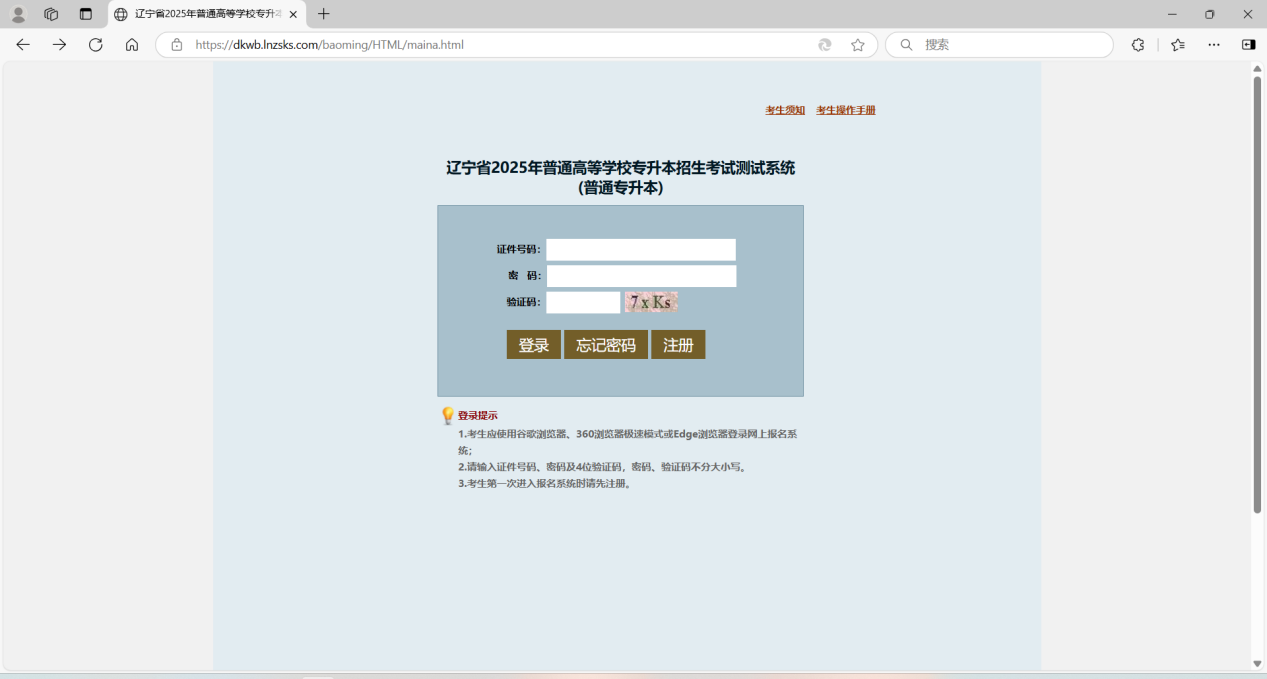Open the user profile icon
This screenshot has height=679, width=1267.
click(x=18, y=14)
